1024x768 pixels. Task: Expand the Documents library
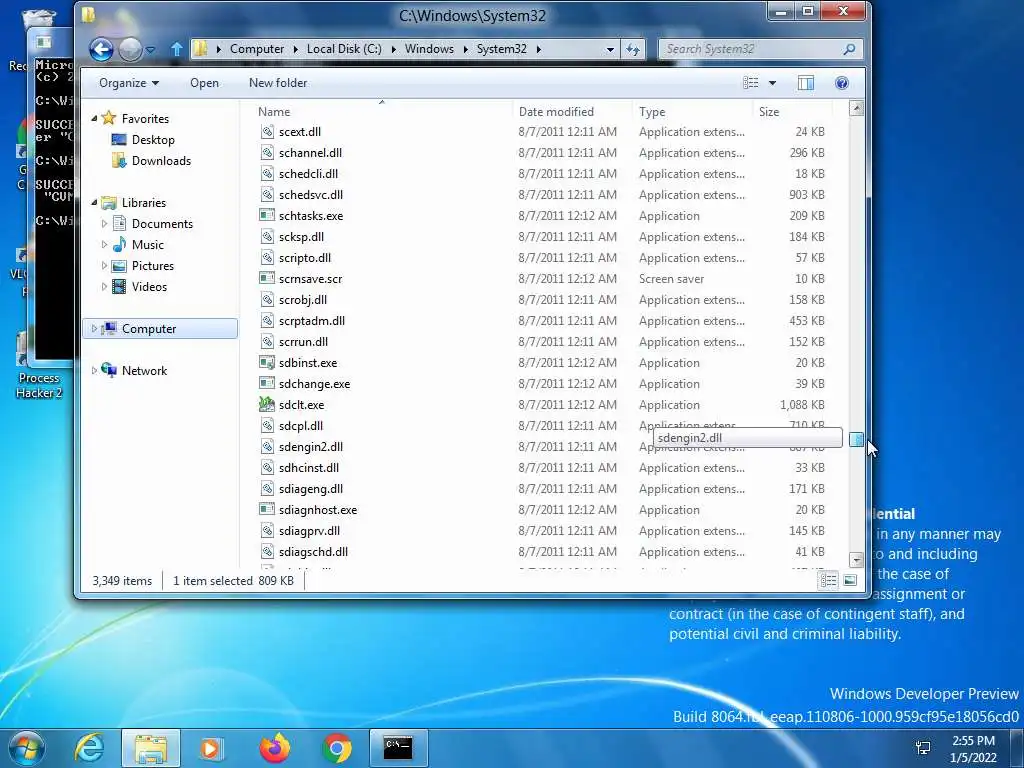coord(104,223)
